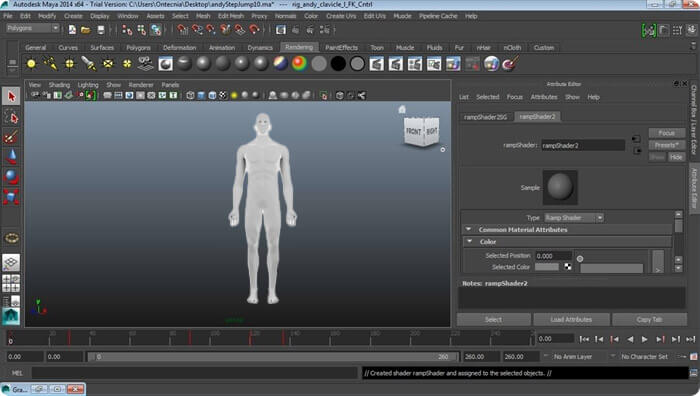Viewport: 700px width, 396px height.
Task: Activate the Lasso select tool
Action: point(11,117)
